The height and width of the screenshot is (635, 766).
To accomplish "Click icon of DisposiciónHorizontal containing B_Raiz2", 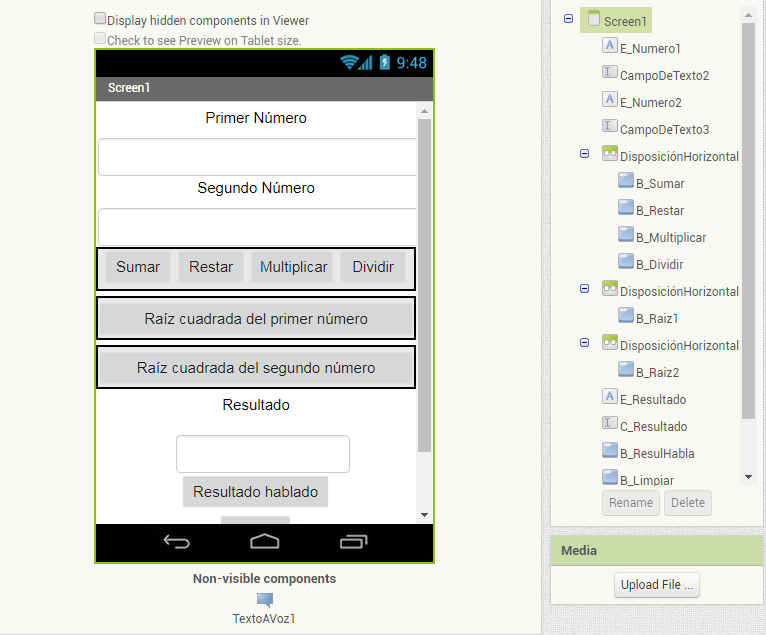I will point(610,342).
